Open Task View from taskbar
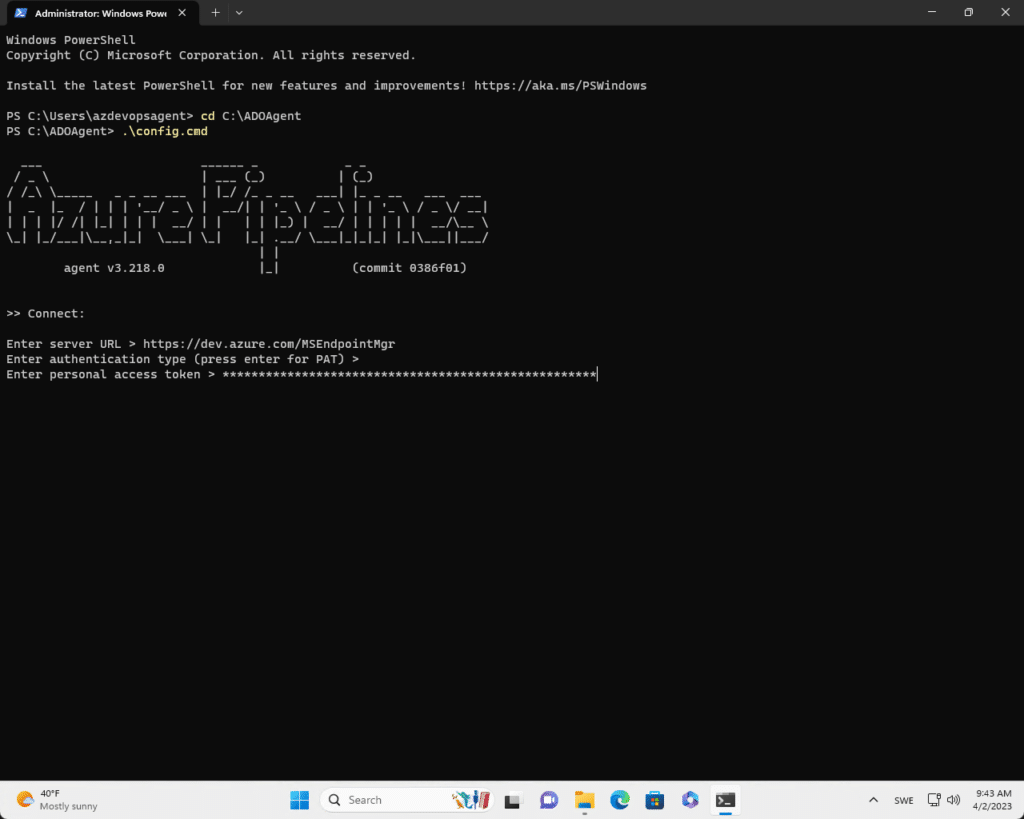Viewport: 1024px width, 819px height. [513, 800]
